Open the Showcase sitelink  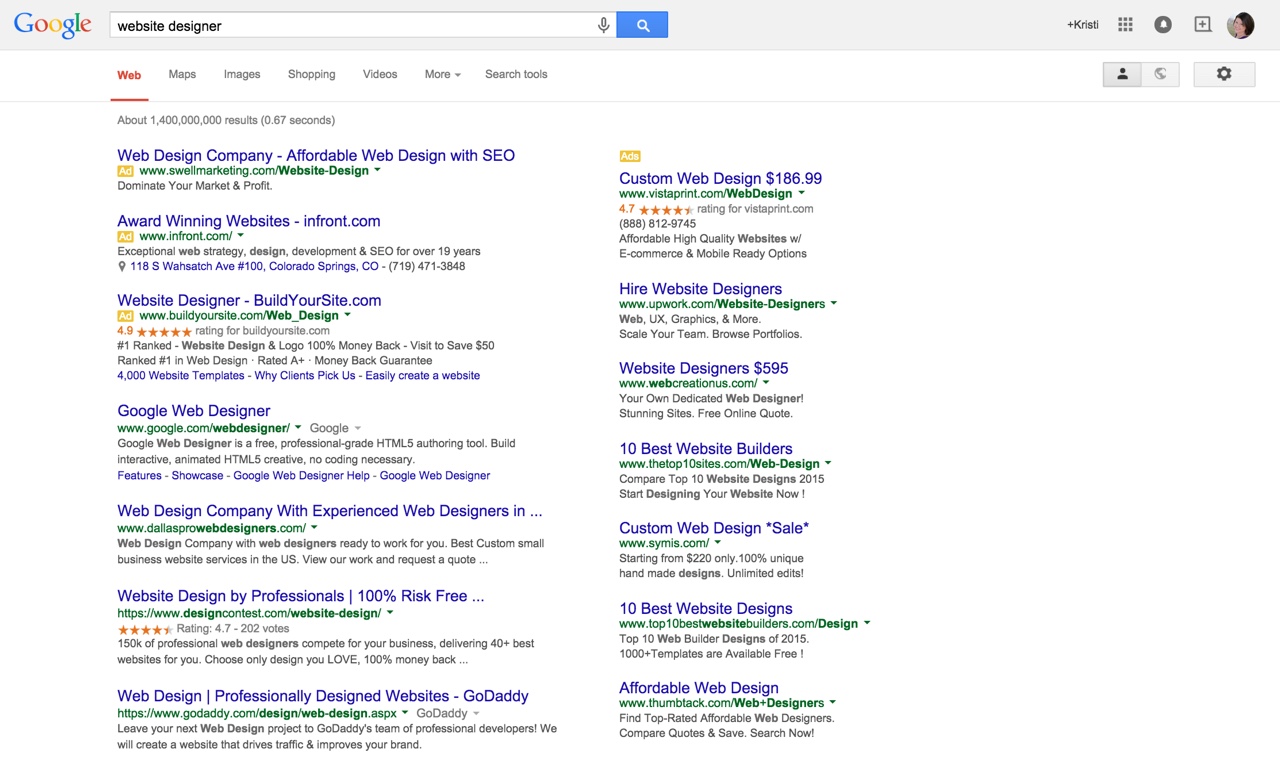coord(197,476)
